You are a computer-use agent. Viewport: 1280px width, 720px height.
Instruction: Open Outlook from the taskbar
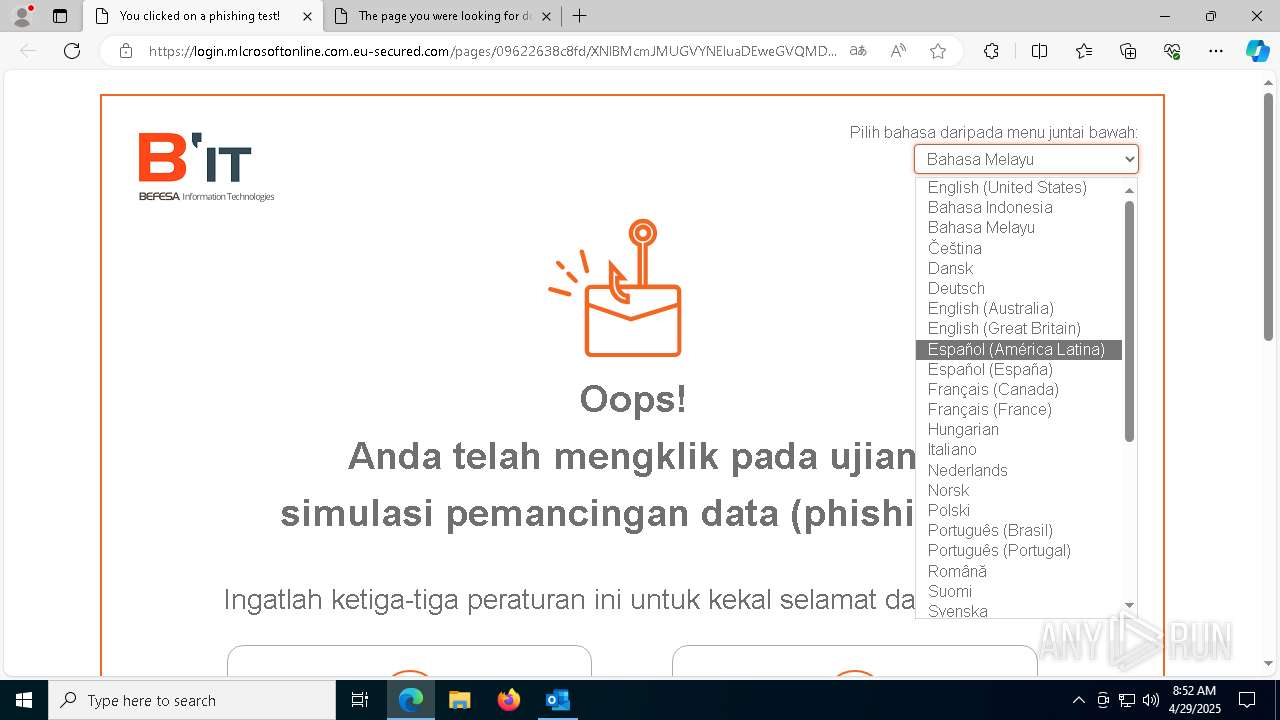[x=557, y=700]
